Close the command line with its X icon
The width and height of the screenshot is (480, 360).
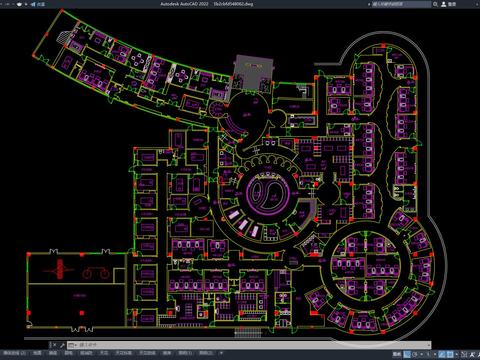pyautogui.click(x=55, y=345)
